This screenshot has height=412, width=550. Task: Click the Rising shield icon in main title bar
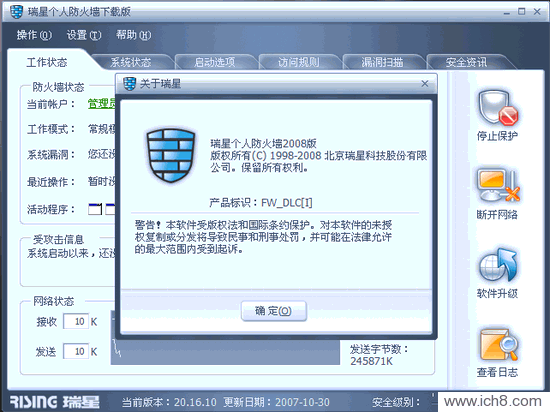point(16,12)
